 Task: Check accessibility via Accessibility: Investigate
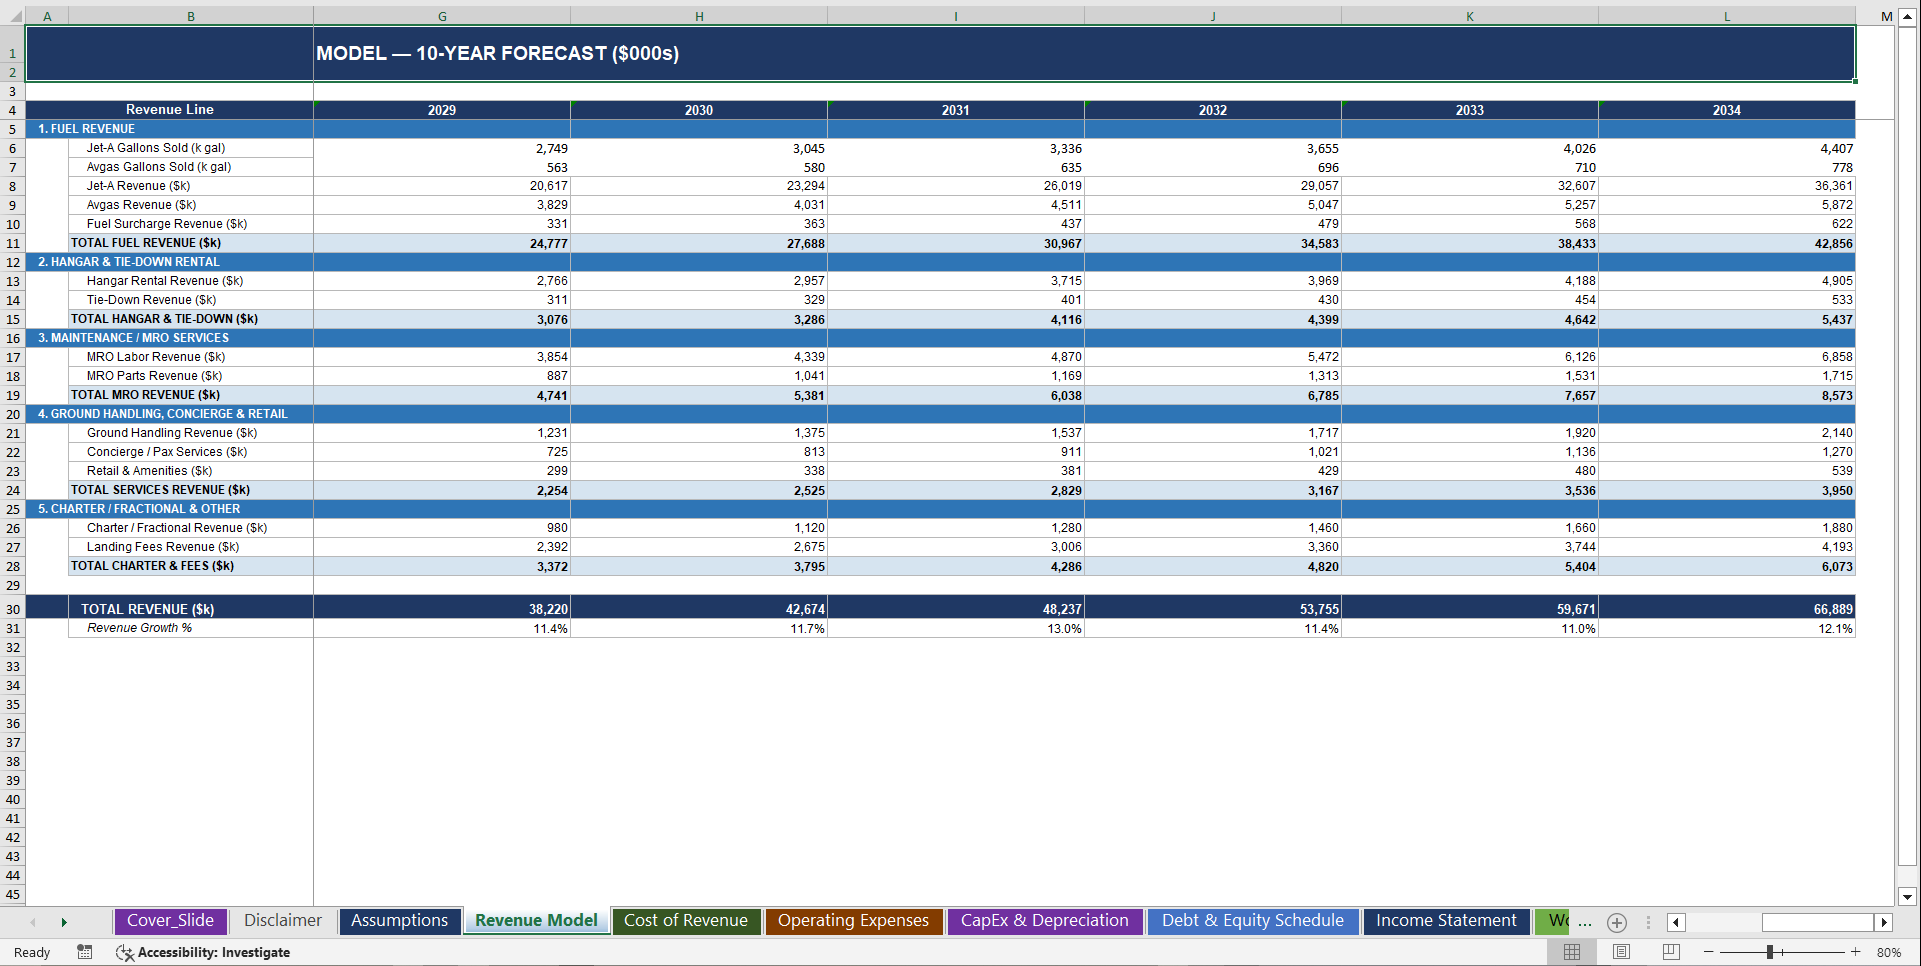coord(204,952)
